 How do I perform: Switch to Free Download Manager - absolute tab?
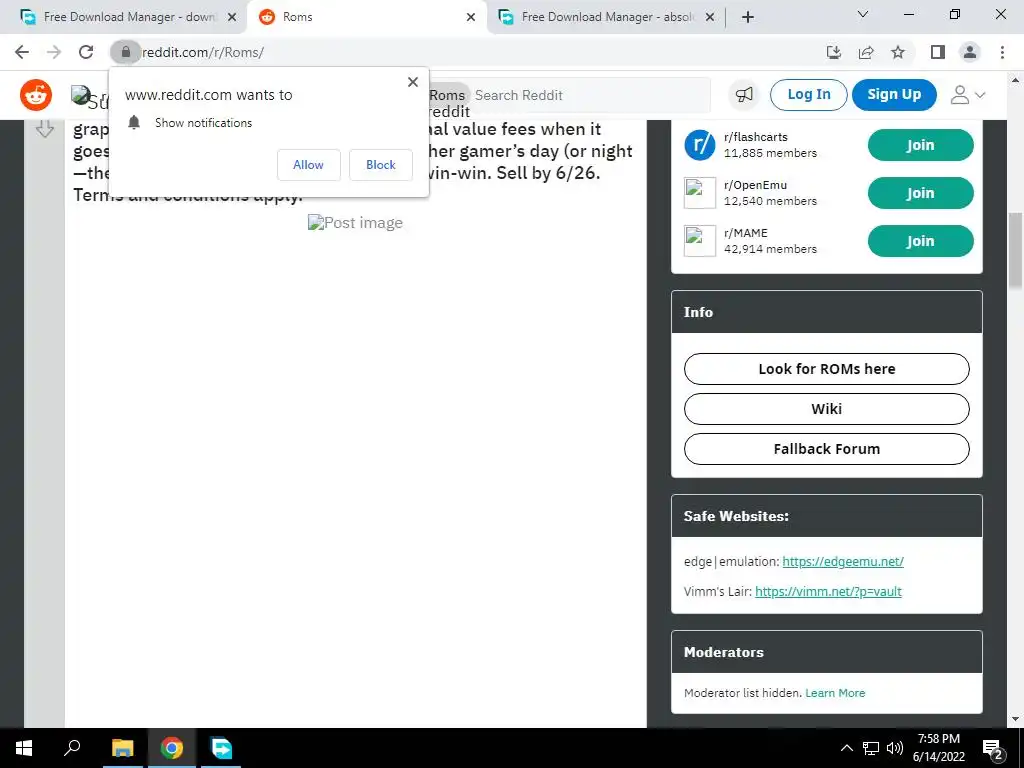coord(605,17)
